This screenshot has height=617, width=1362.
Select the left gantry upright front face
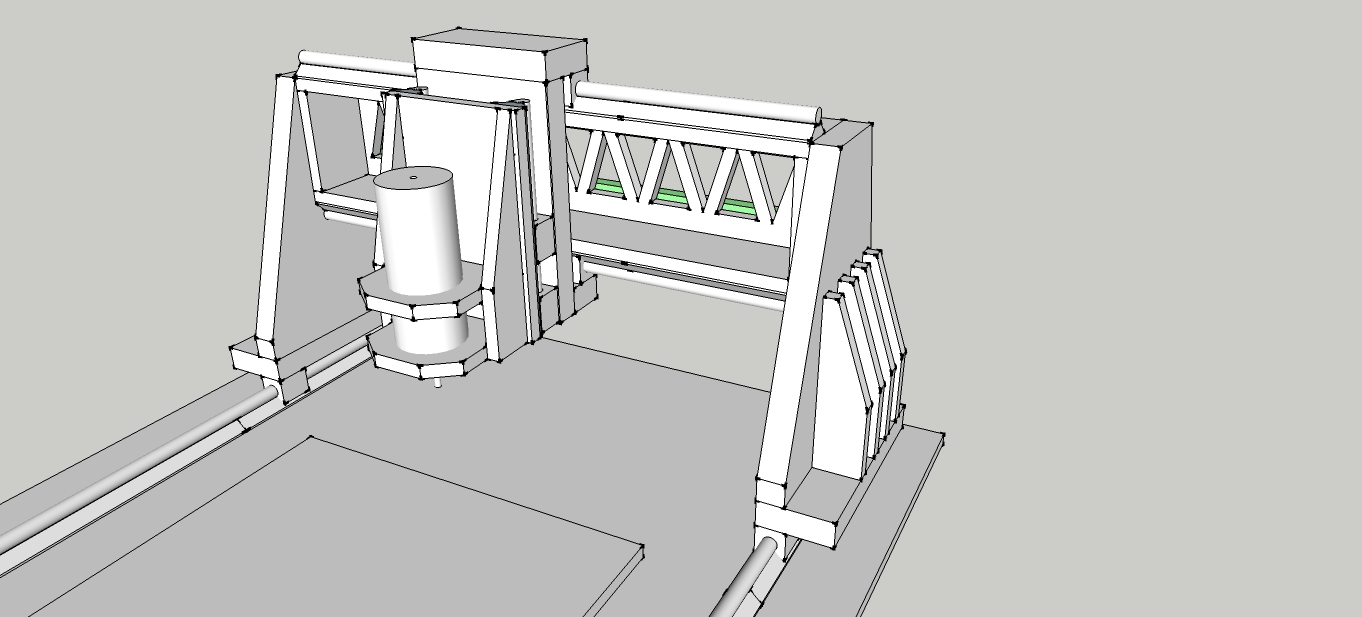coord(276,208)
